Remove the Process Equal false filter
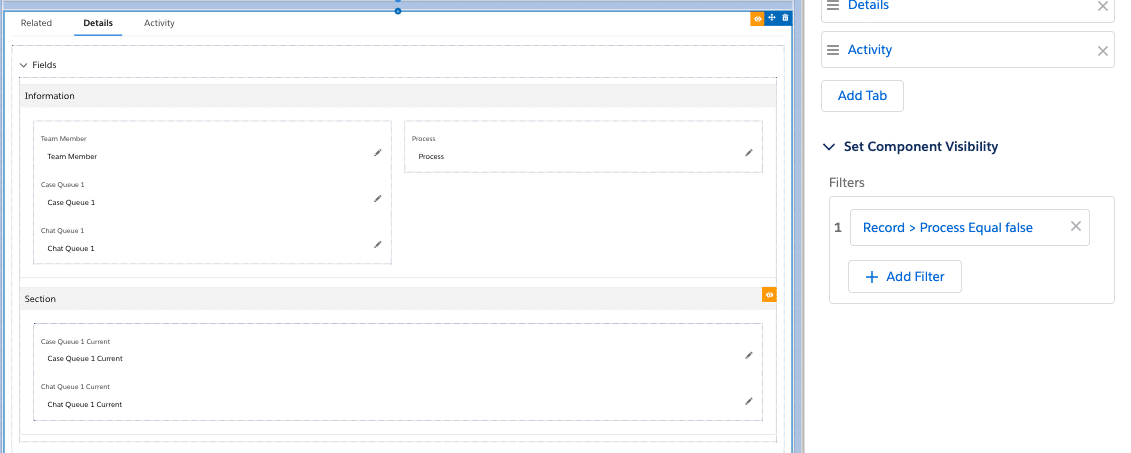Screen dimensions: 1131x453 coord(1075,226)
